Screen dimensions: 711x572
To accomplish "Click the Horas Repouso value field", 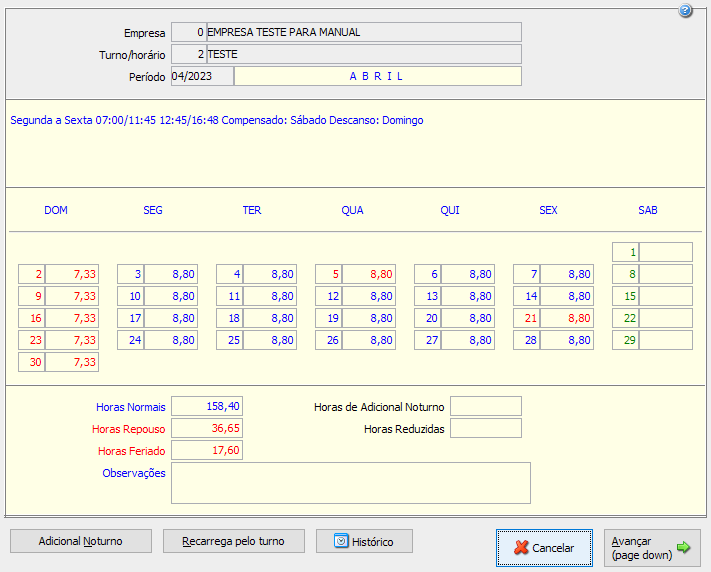I will tap(207, 428).
